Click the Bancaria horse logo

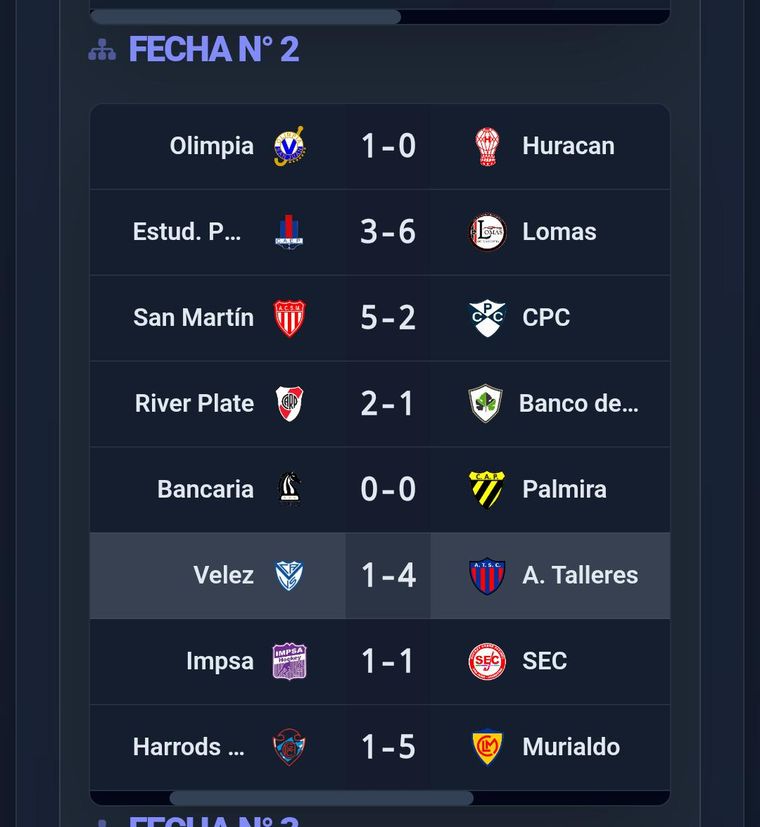click(x=290, y=489)
